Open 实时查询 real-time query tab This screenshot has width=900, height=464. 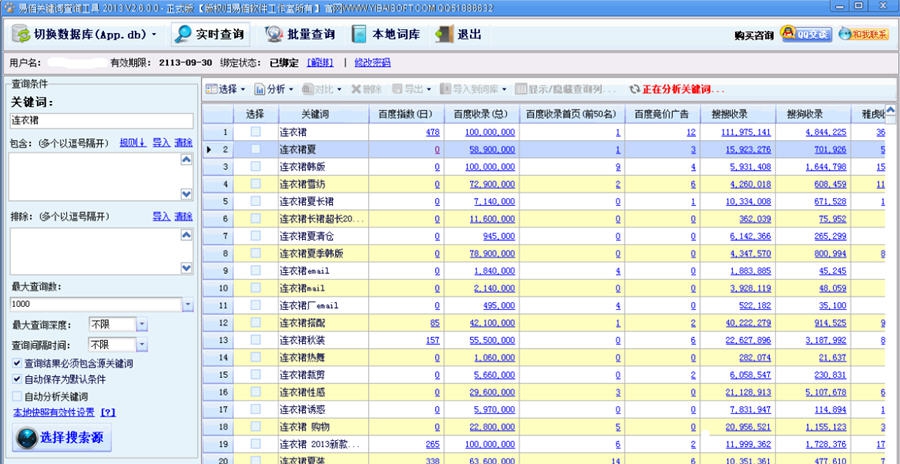click(211, 34)
